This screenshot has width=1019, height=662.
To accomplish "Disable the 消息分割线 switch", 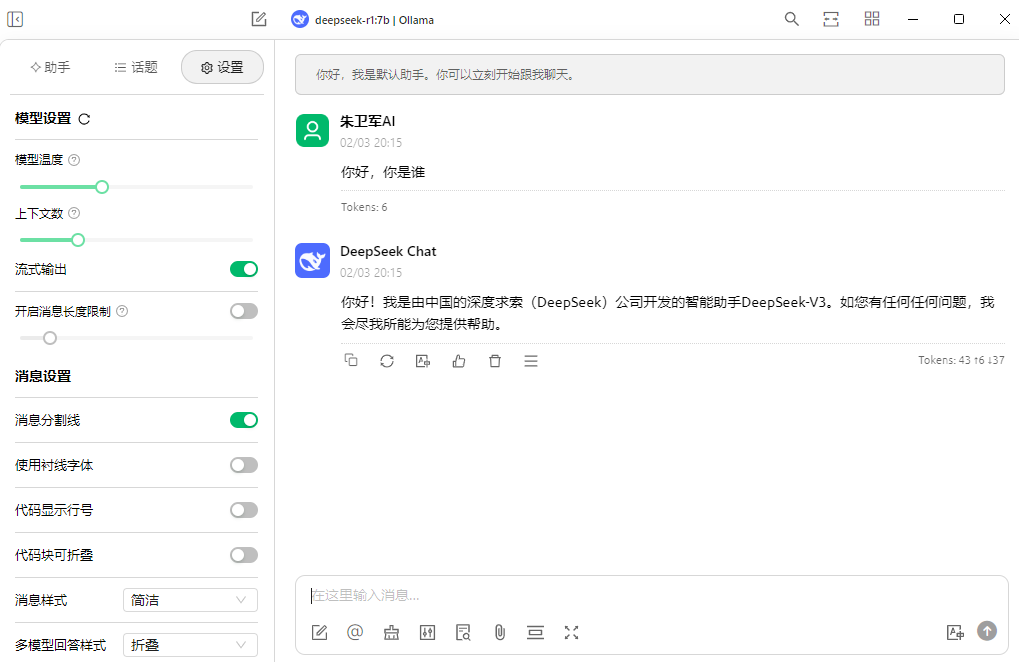I will click(x=244, y=420).
